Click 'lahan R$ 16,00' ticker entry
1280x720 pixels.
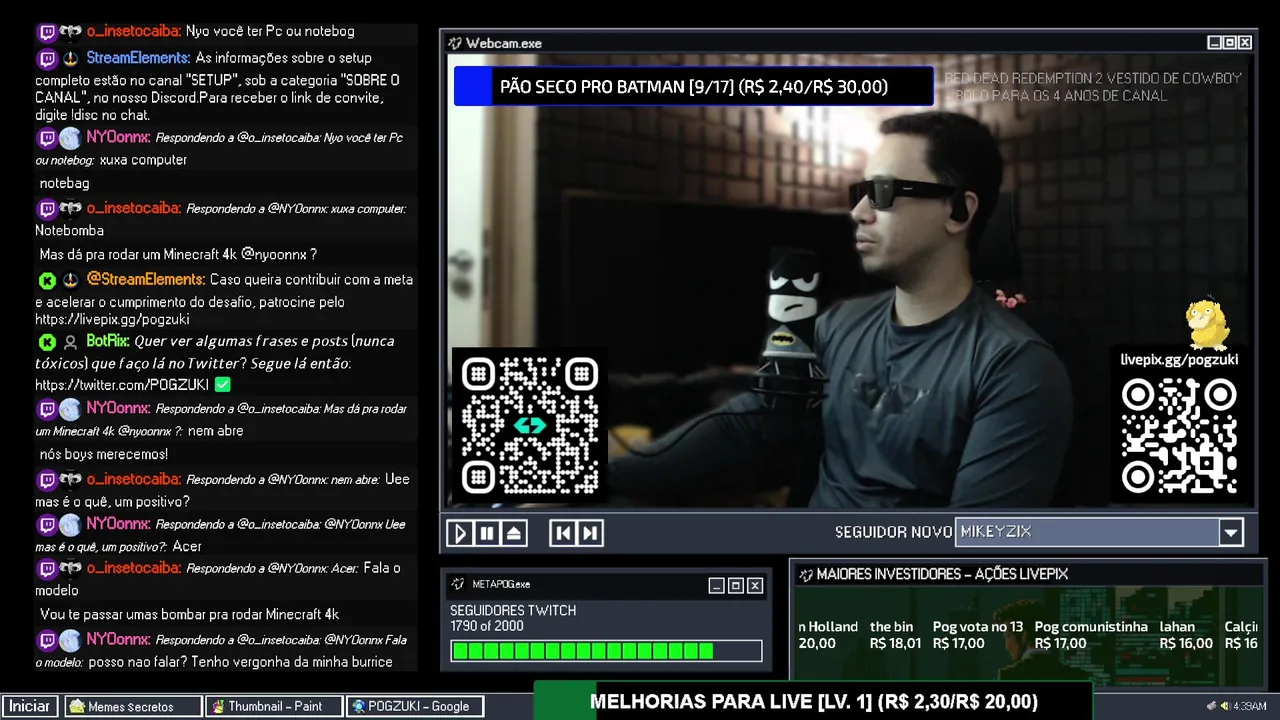point(1186,635)
